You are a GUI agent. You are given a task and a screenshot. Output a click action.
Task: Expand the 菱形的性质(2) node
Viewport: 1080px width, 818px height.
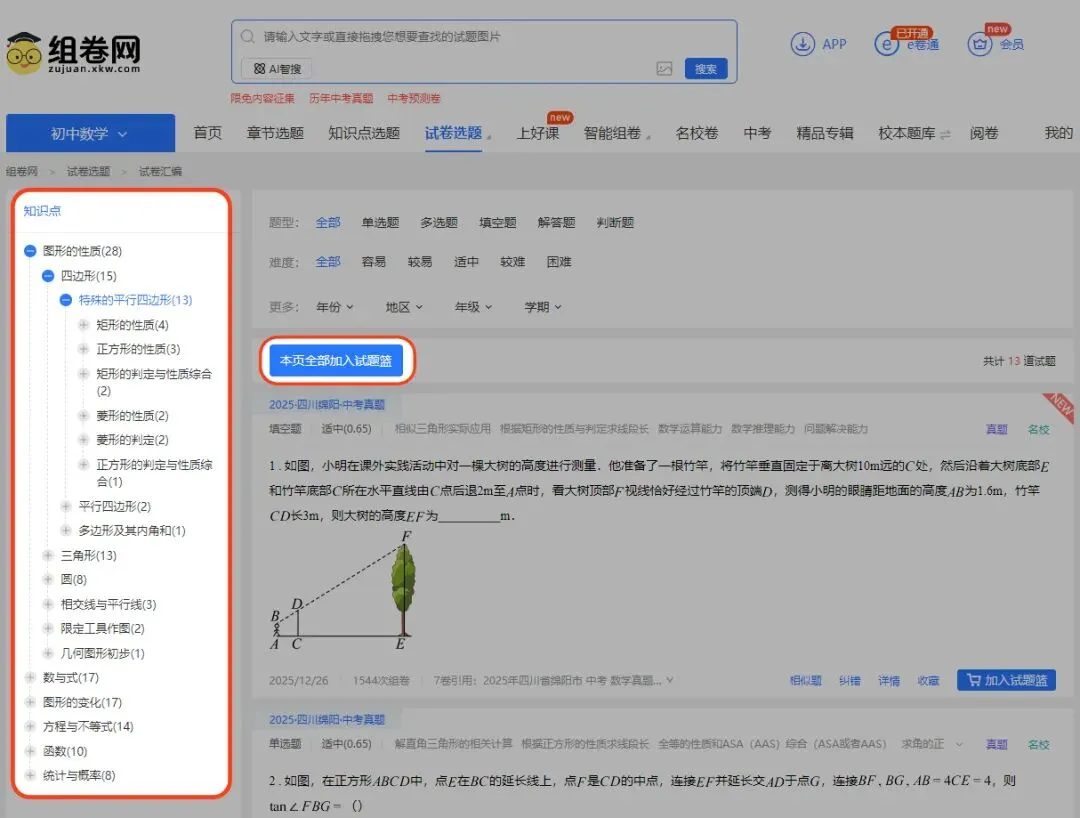coord(83,416)
